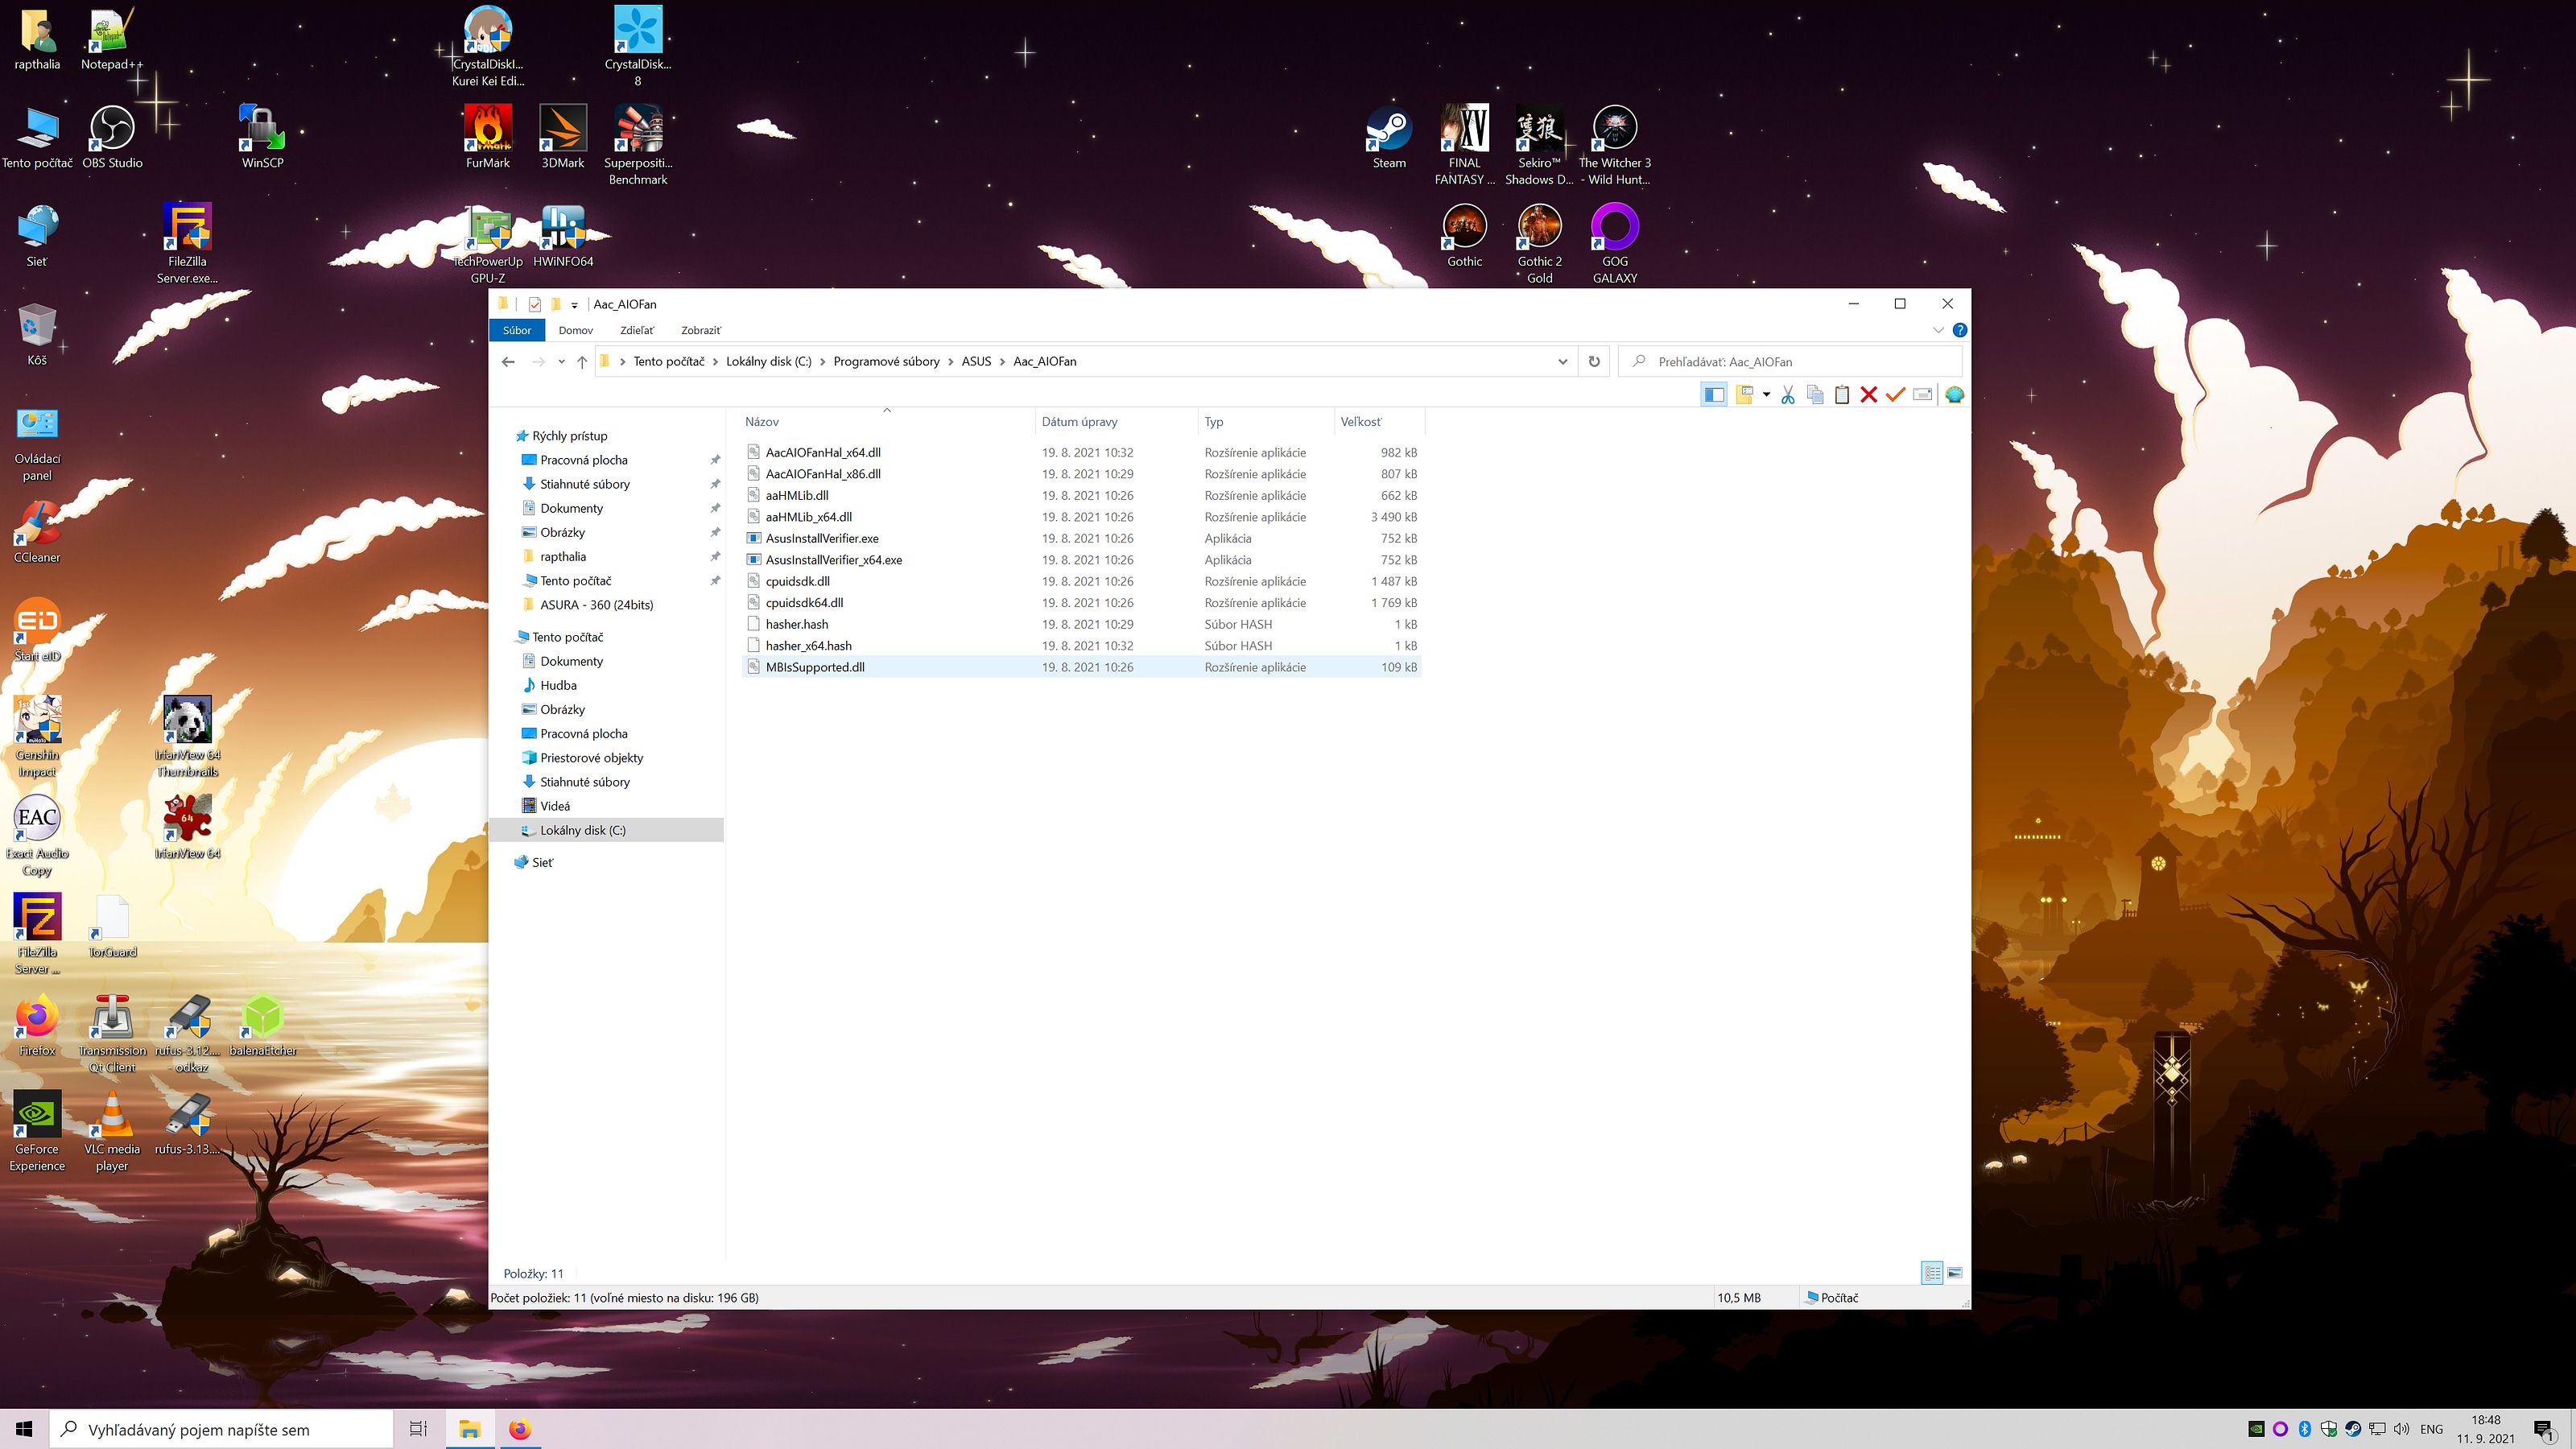The height and width of the screenshot is (1449, 2576).
Task: Click the taskbar search box
Action: point(221,1429)
